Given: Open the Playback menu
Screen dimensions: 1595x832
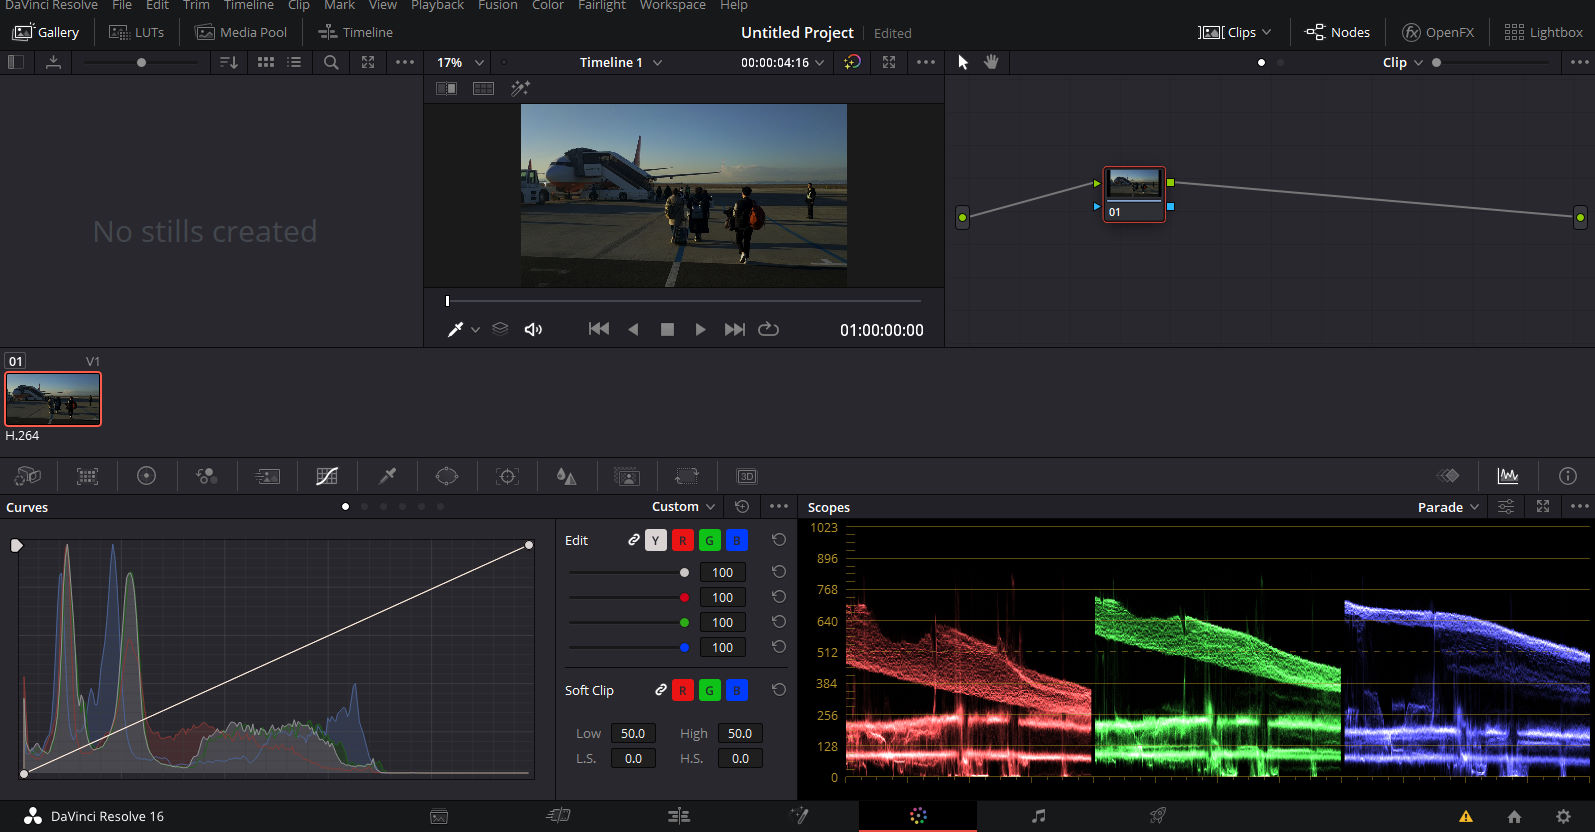Looking at the screenshot, I should point(437,5).
